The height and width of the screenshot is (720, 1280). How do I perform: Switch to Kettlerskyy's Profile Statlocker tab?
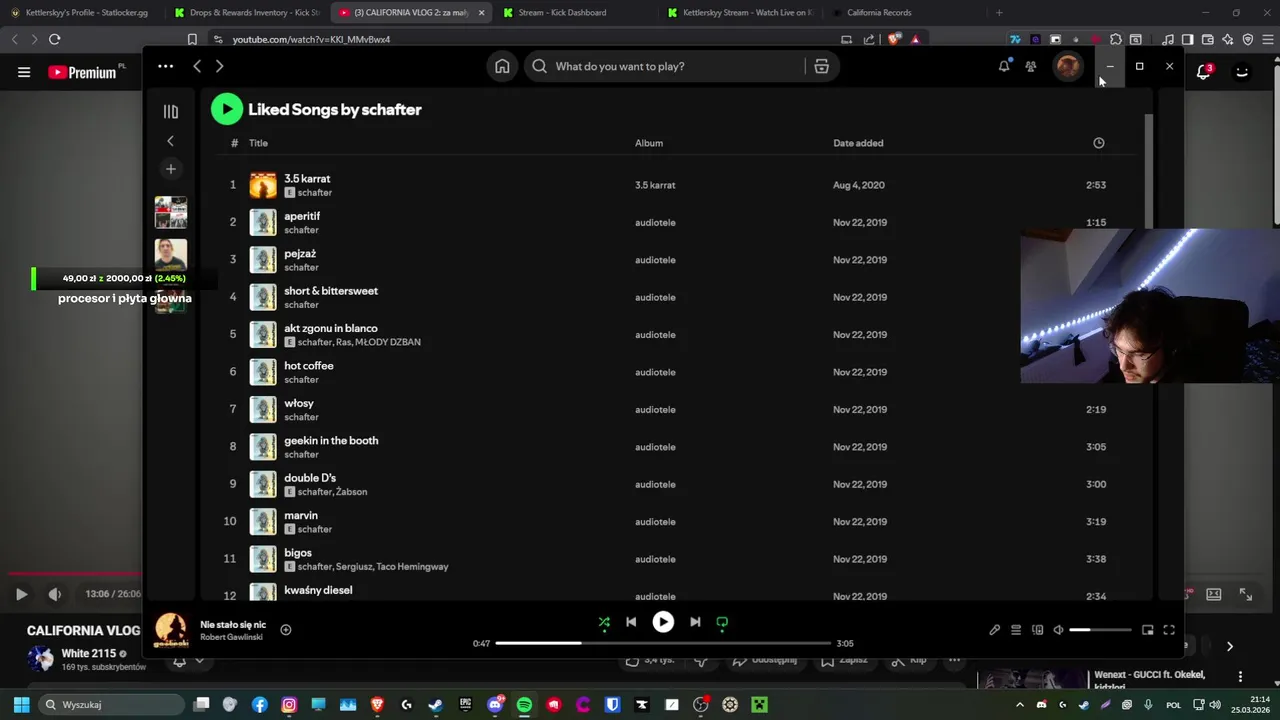tap(82, 13)
